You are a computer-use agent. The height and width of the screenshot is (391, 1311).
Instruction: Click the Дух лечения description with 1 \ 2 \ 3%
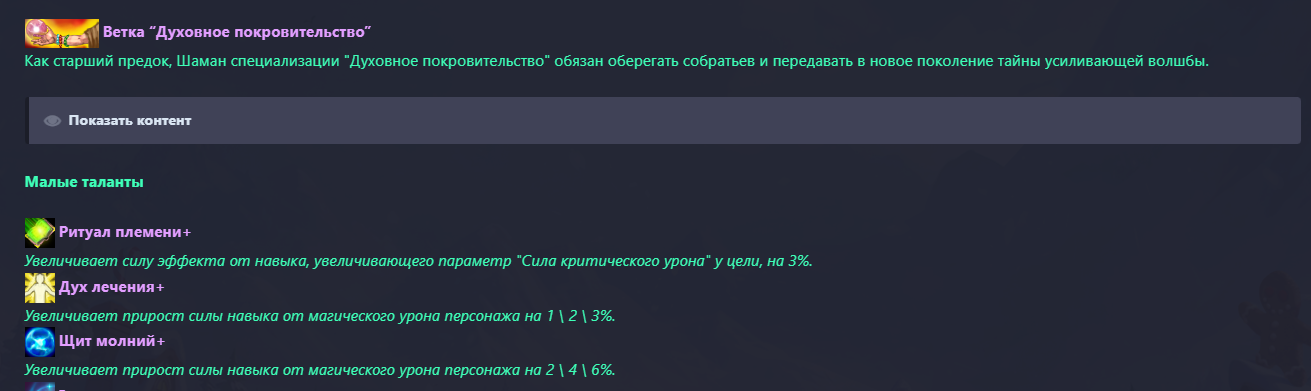click(320, 316)
